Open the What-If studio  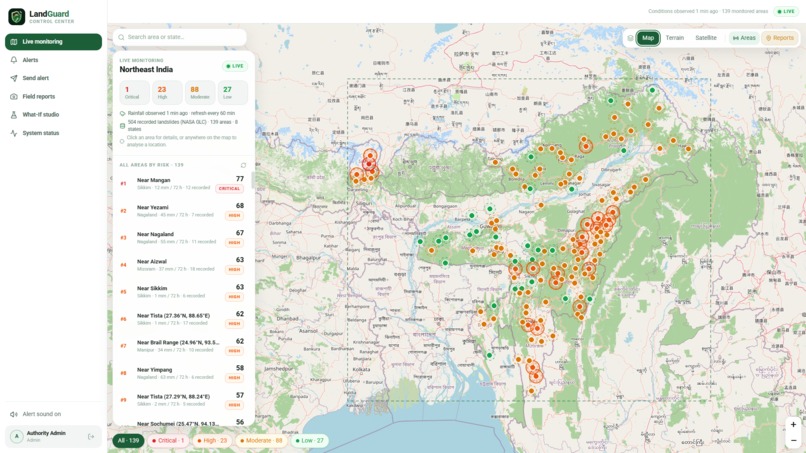click(53, 115)
